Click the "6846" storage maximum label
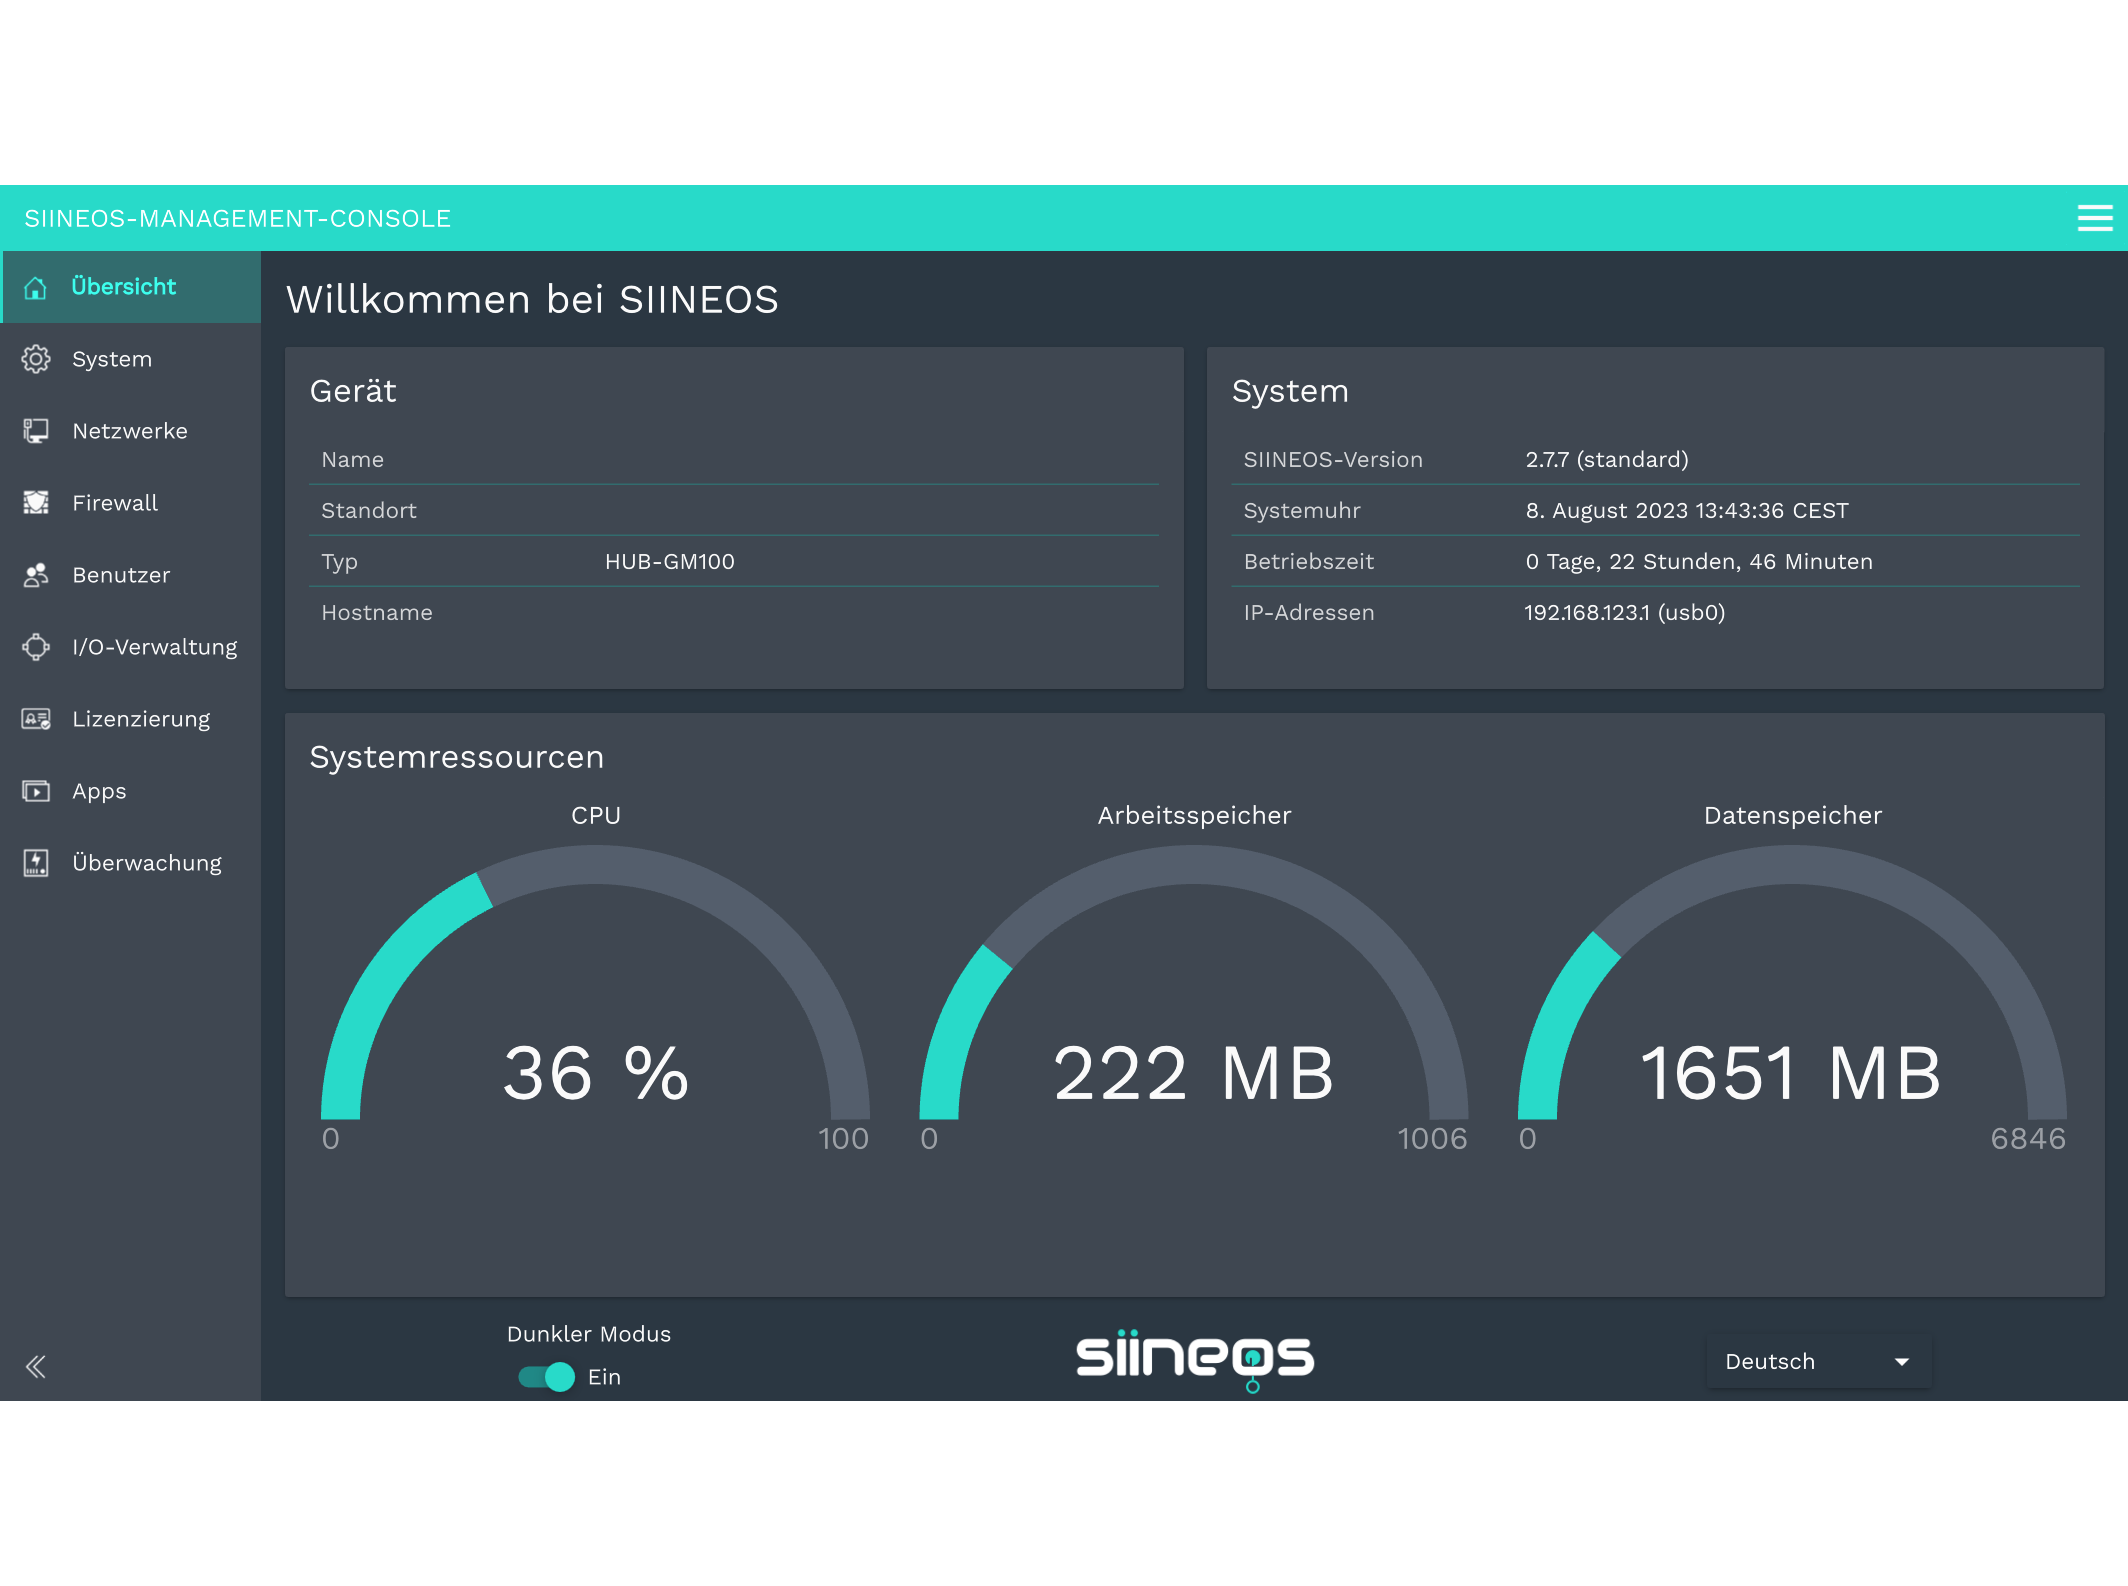 [2028, 1139]
